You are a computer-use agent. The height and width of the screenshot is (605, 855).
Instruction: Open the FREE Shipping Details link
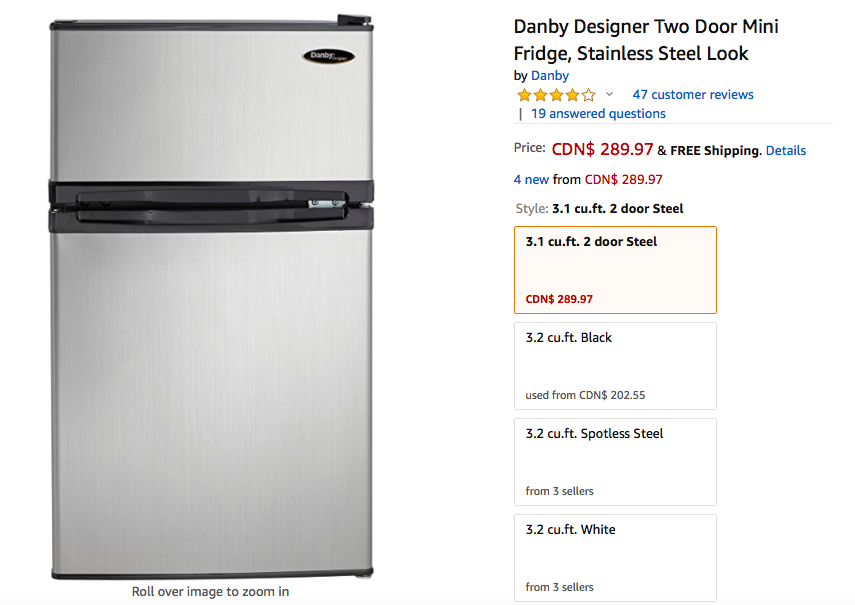click(786, 151)
